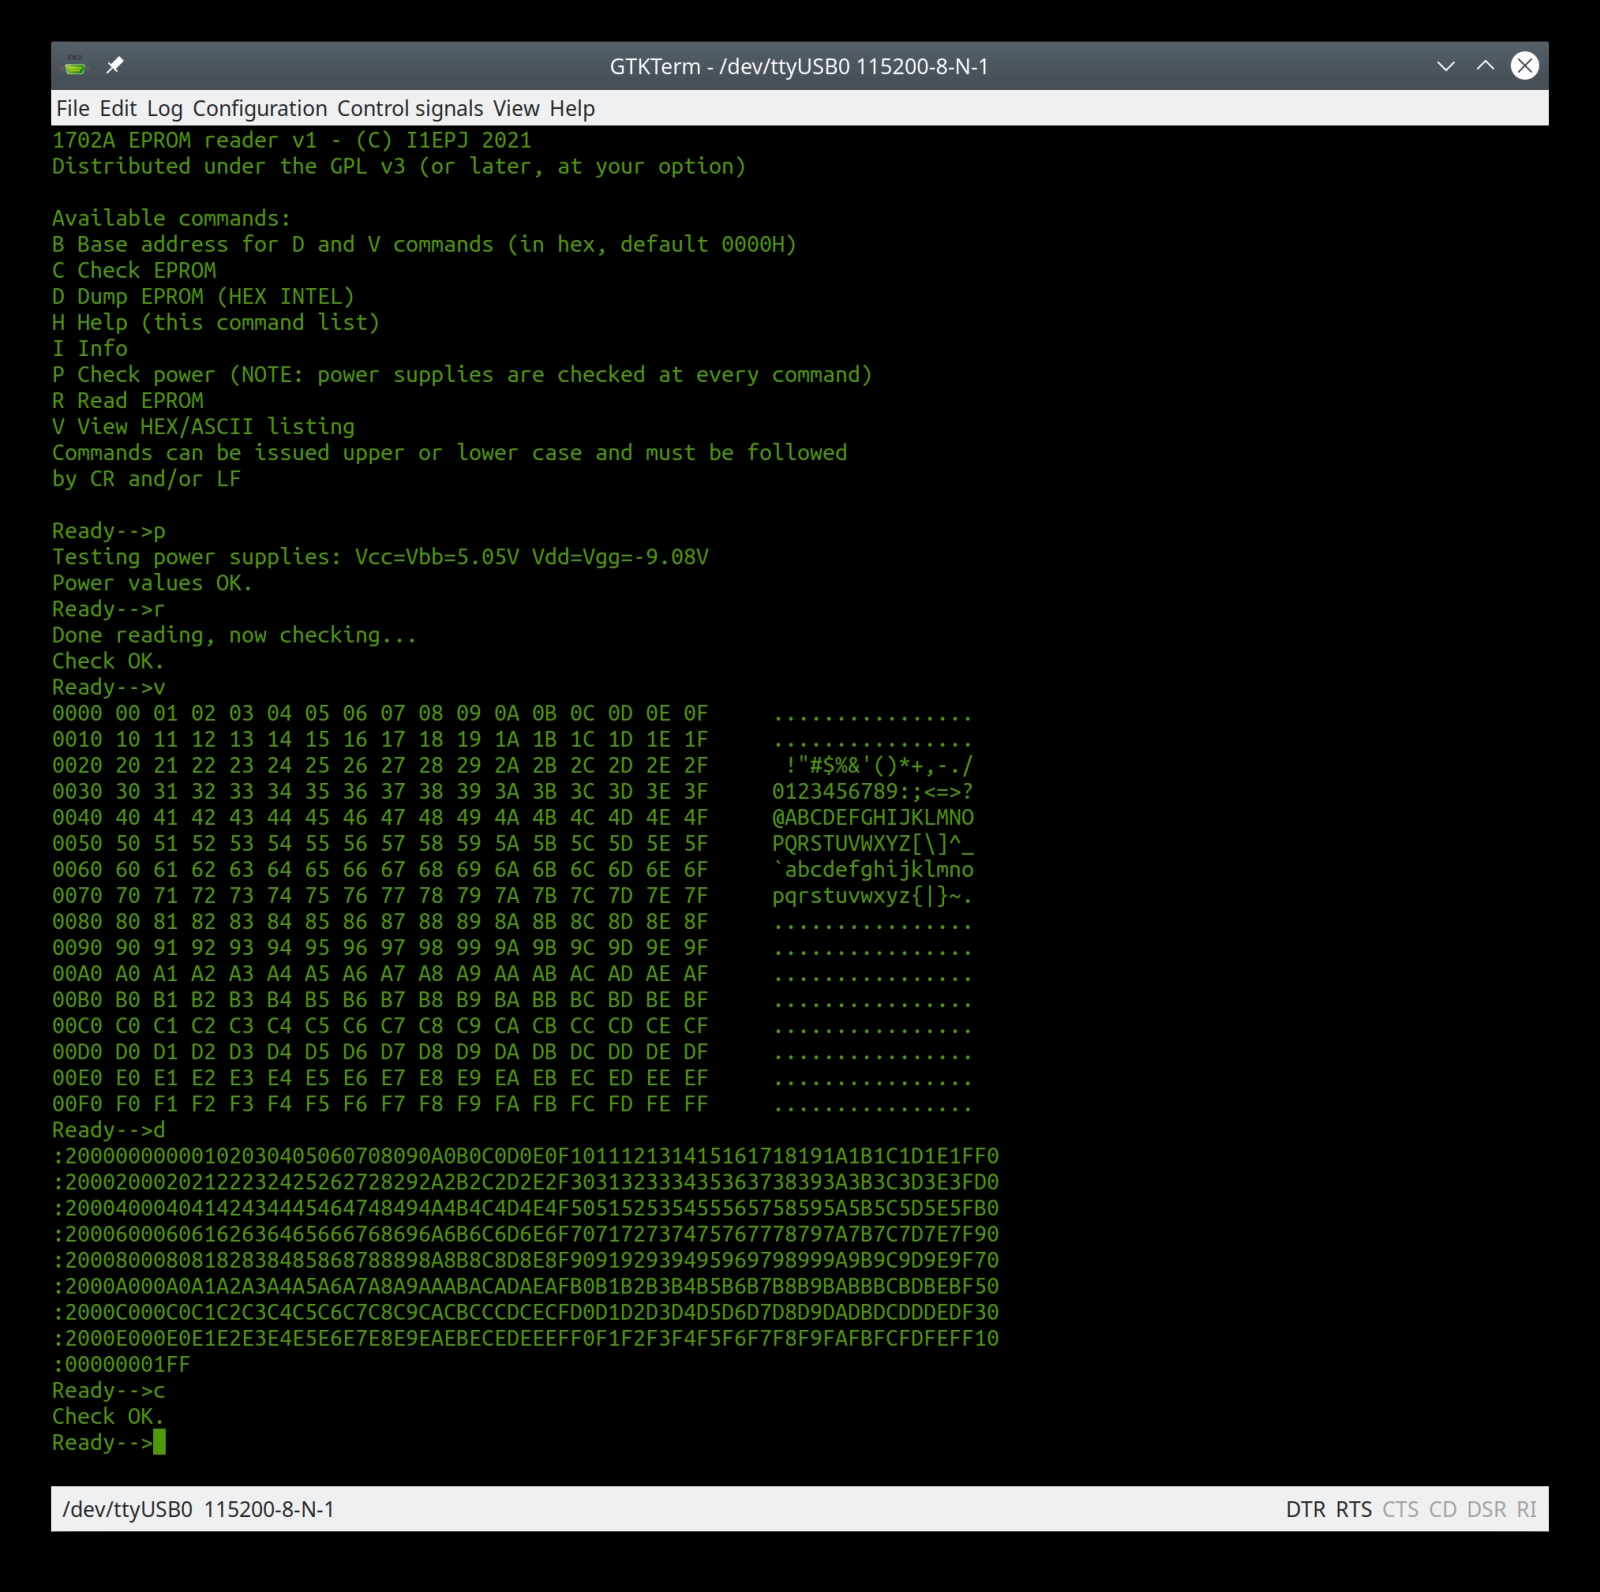Click the 'P Check power' line
1600x1592 pixels.
point(462,374)
